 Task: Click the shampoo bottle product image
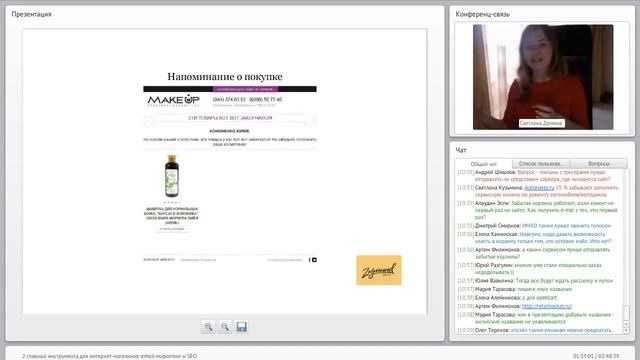click(171, 176)
